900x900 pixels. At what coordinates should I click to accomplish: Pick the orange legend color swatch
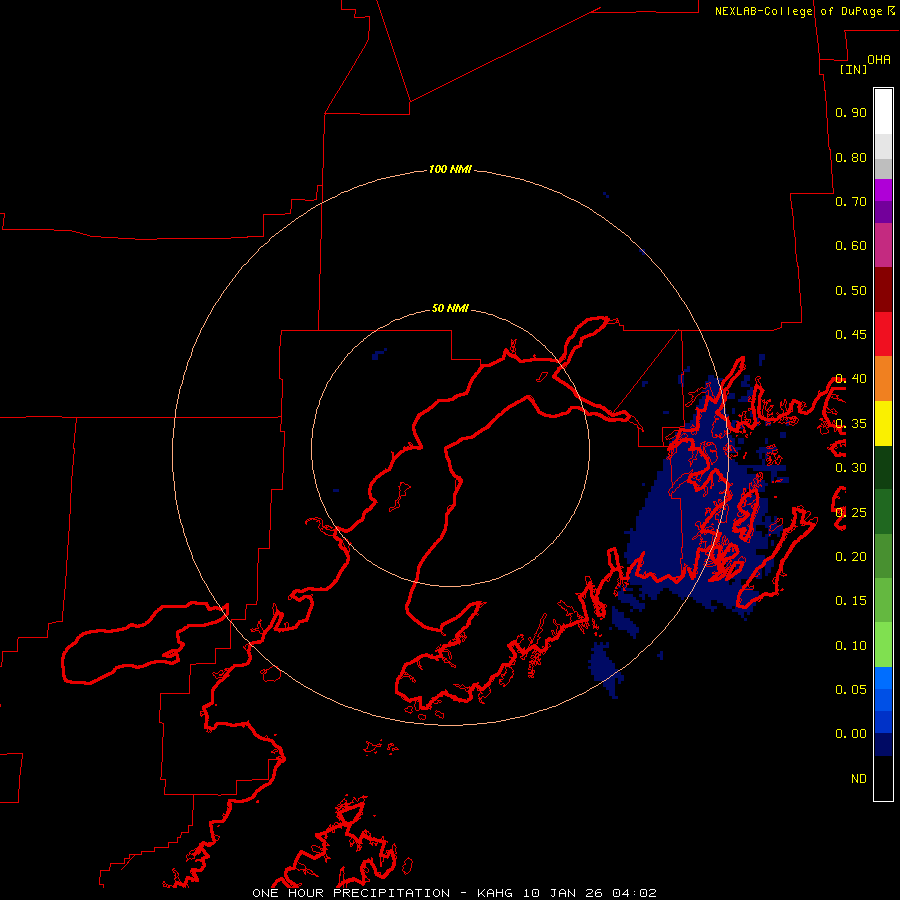[883, 379]
